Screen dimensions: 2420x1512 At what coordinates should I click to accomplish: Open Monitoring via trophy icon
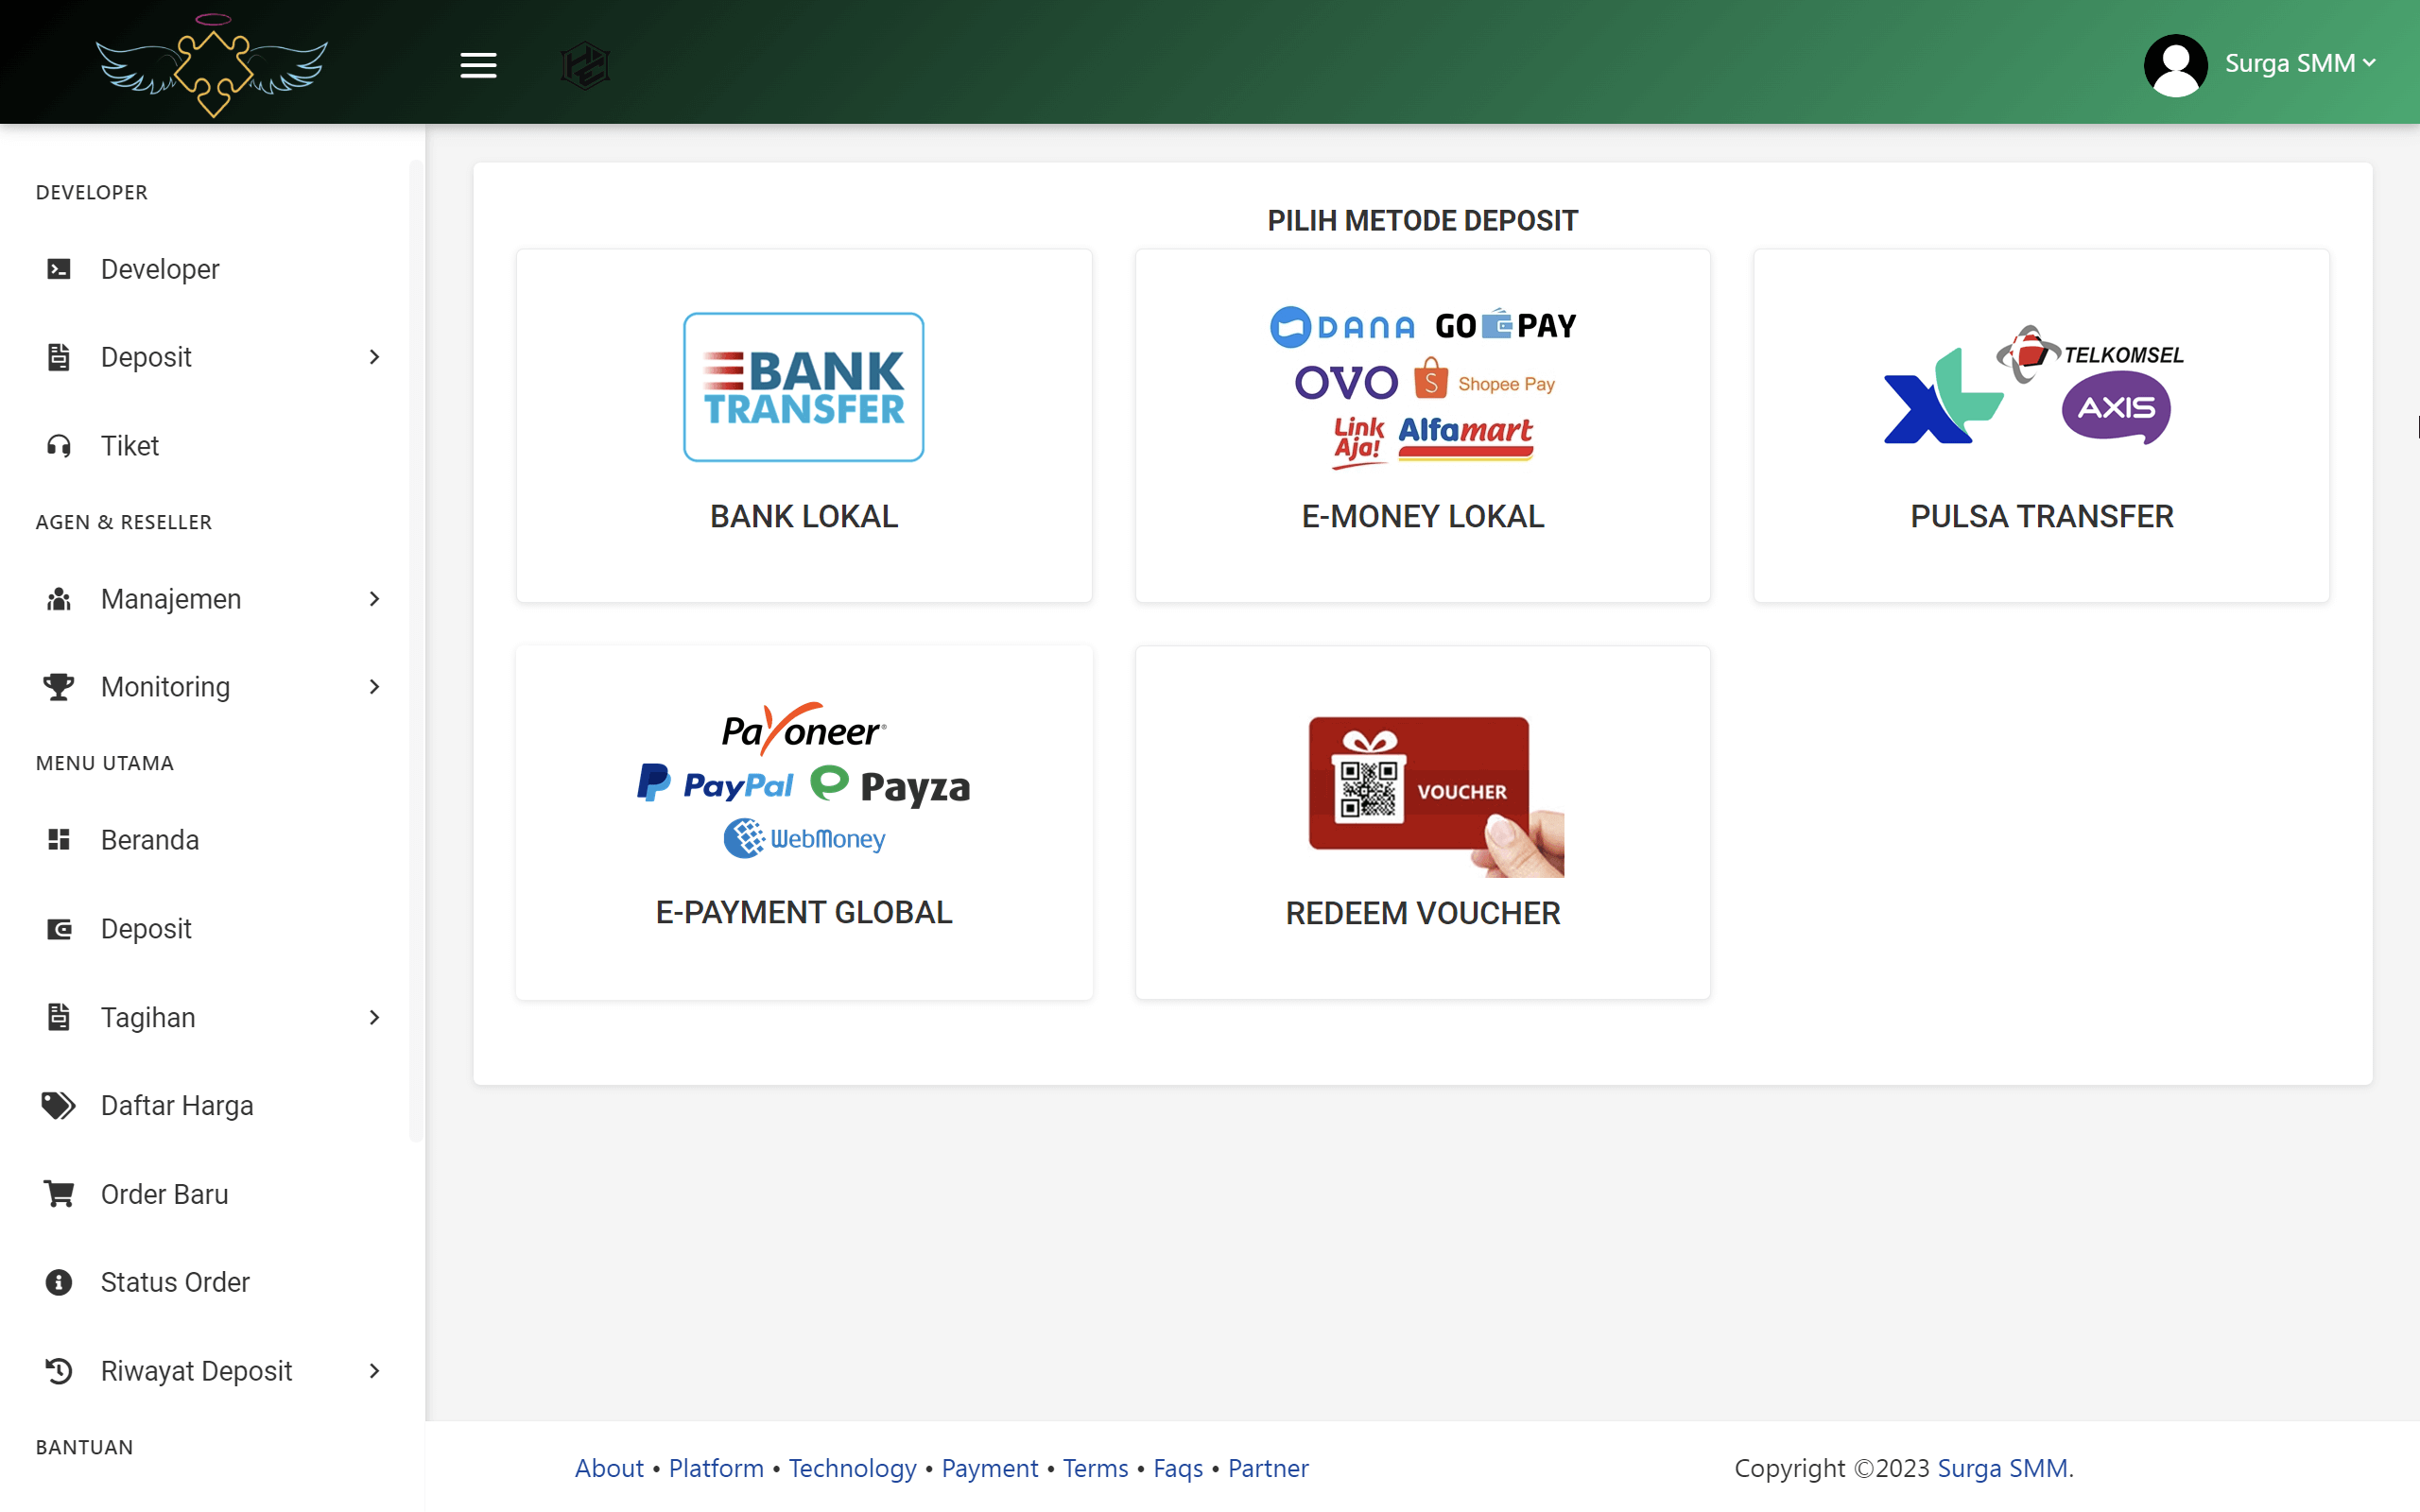pos(57,686)
